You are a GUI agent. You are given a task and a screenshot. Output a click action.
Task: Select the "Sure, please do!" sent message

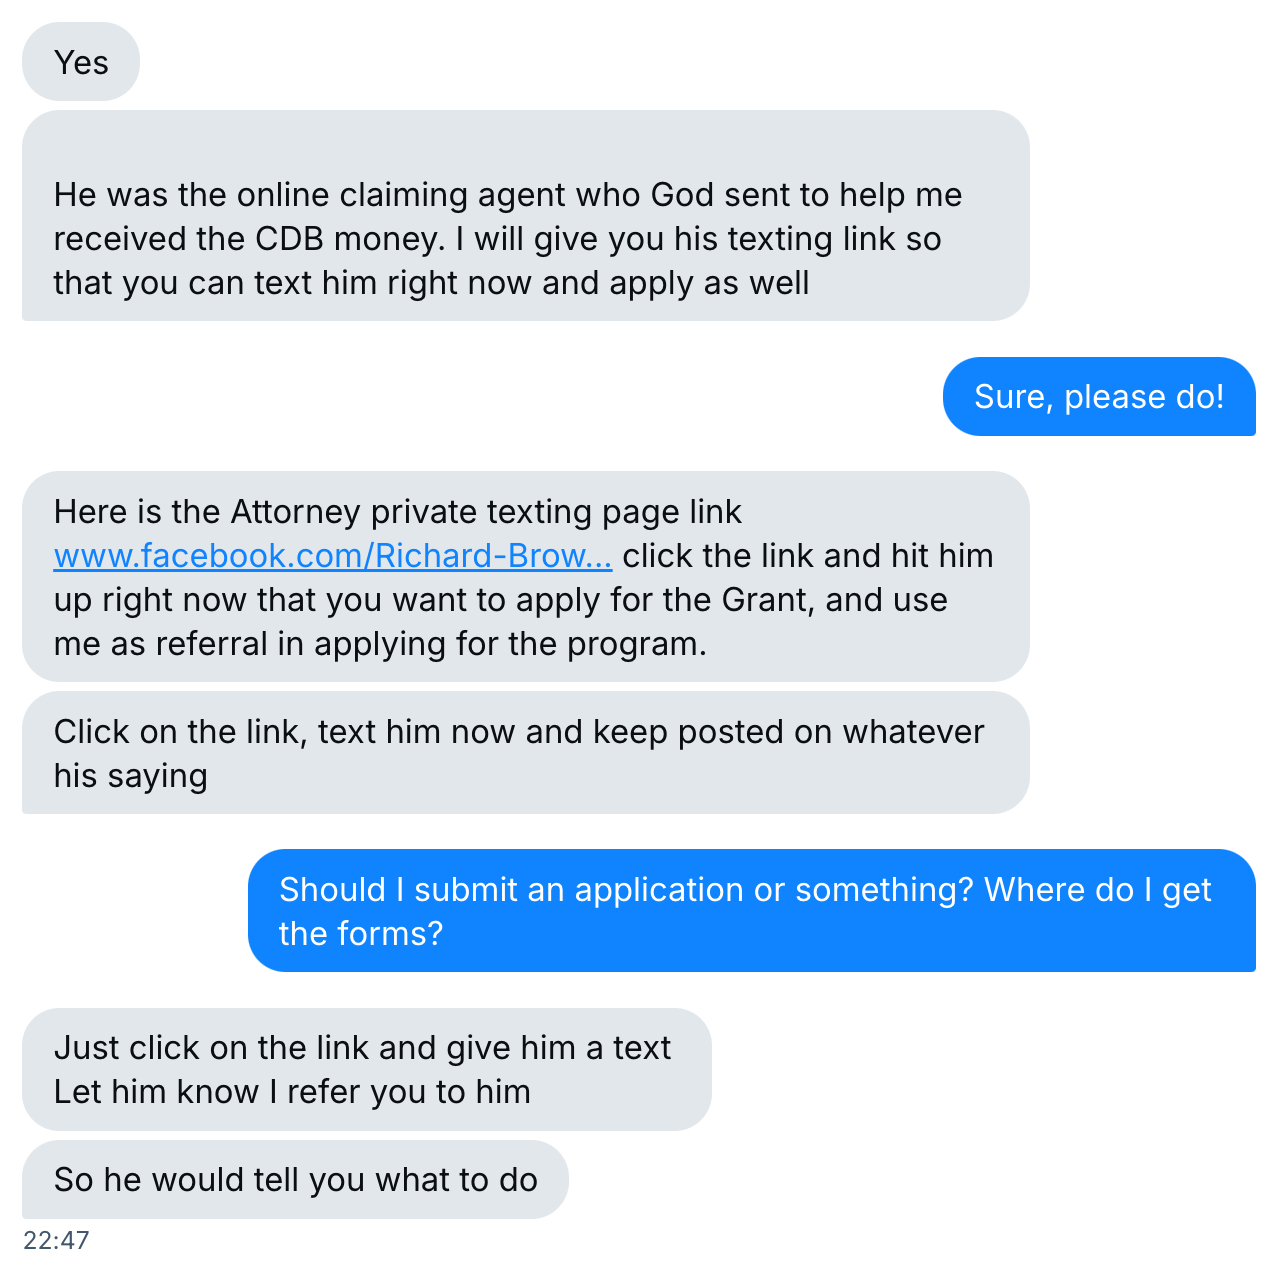(x=1098, y=397)
